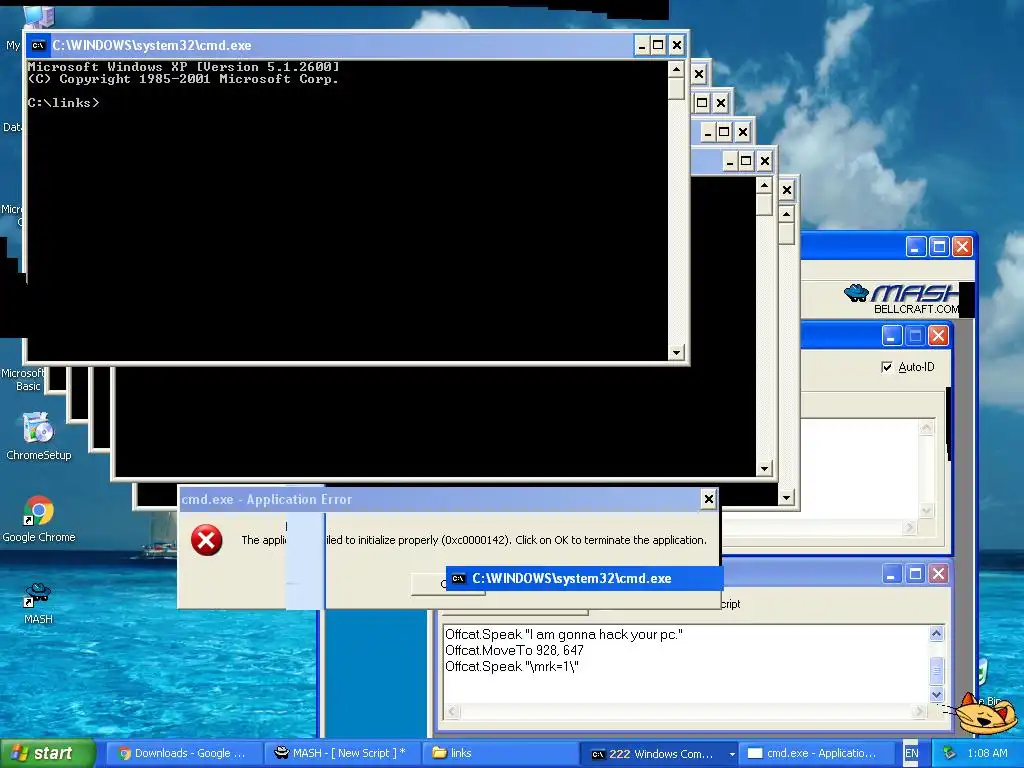
Task: Toggle the Auto-ID checkbox
Action: point(887,367)
